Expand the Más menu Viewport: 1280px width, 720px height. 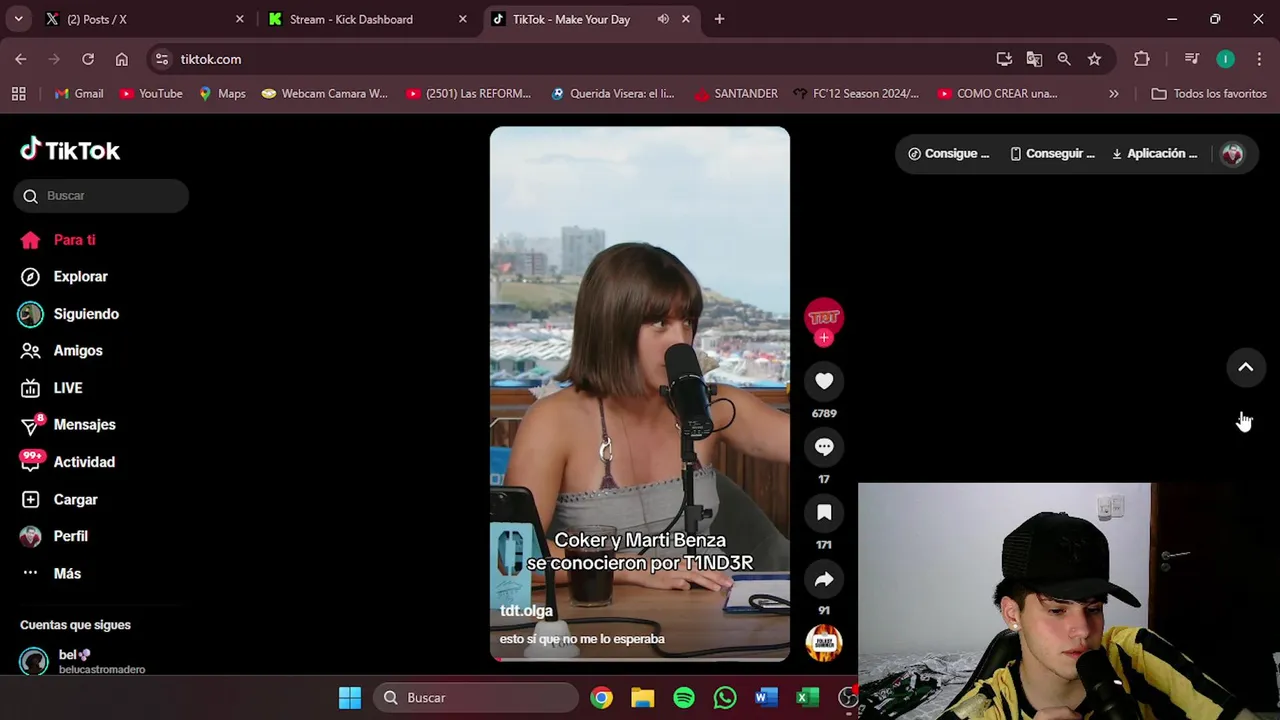(x=52, y=573)
